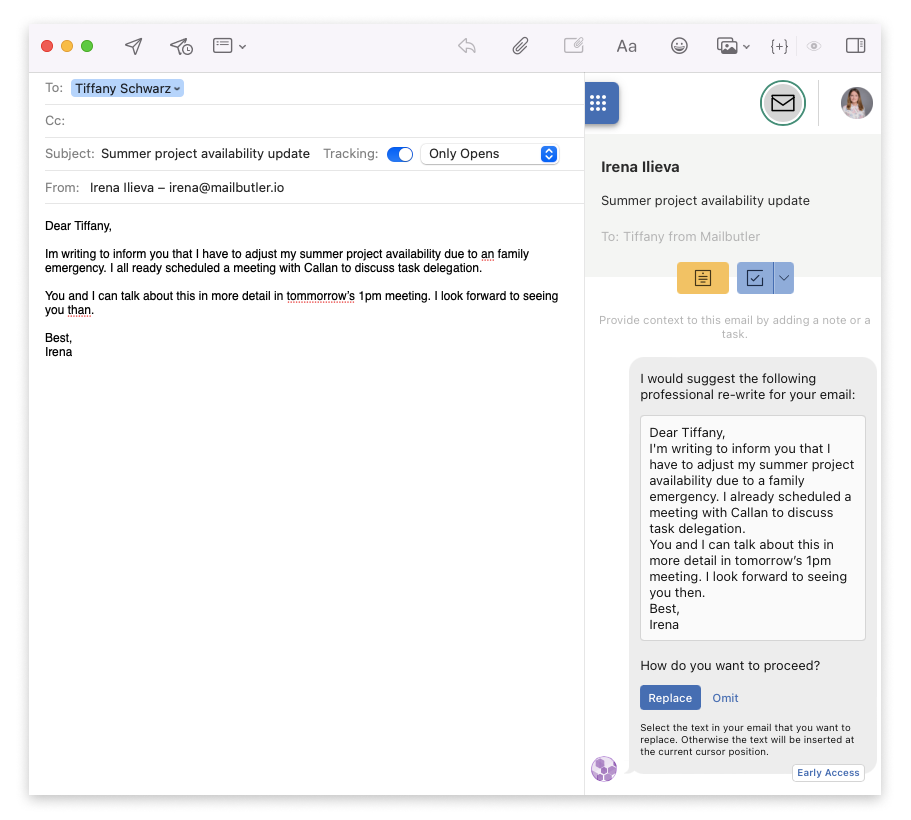This screenshot has height=820, width=911.
Task: Maximize the window with the green button
Action: point(87,46)
